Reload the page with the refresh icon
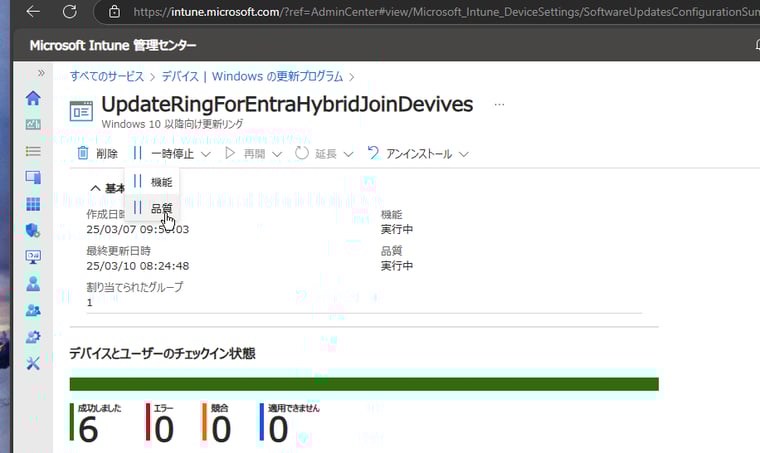 tap(70, 11)
